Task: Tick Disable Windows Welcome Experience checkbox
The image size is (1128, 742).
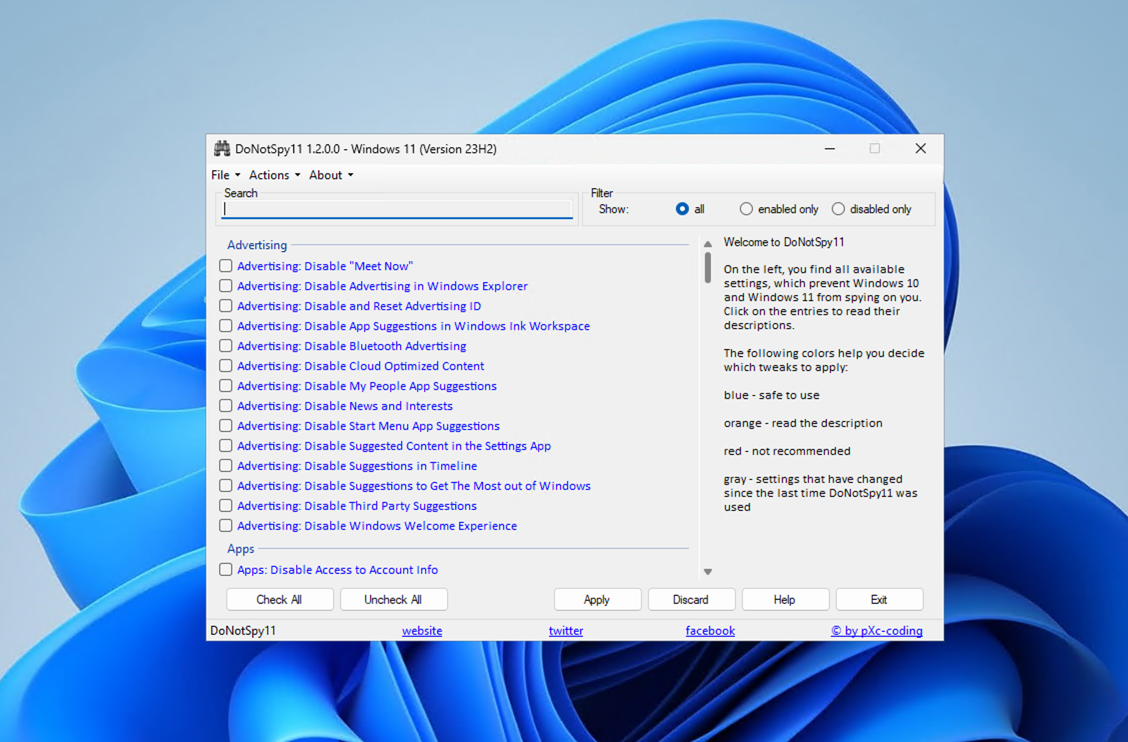Action: [226, 525]
